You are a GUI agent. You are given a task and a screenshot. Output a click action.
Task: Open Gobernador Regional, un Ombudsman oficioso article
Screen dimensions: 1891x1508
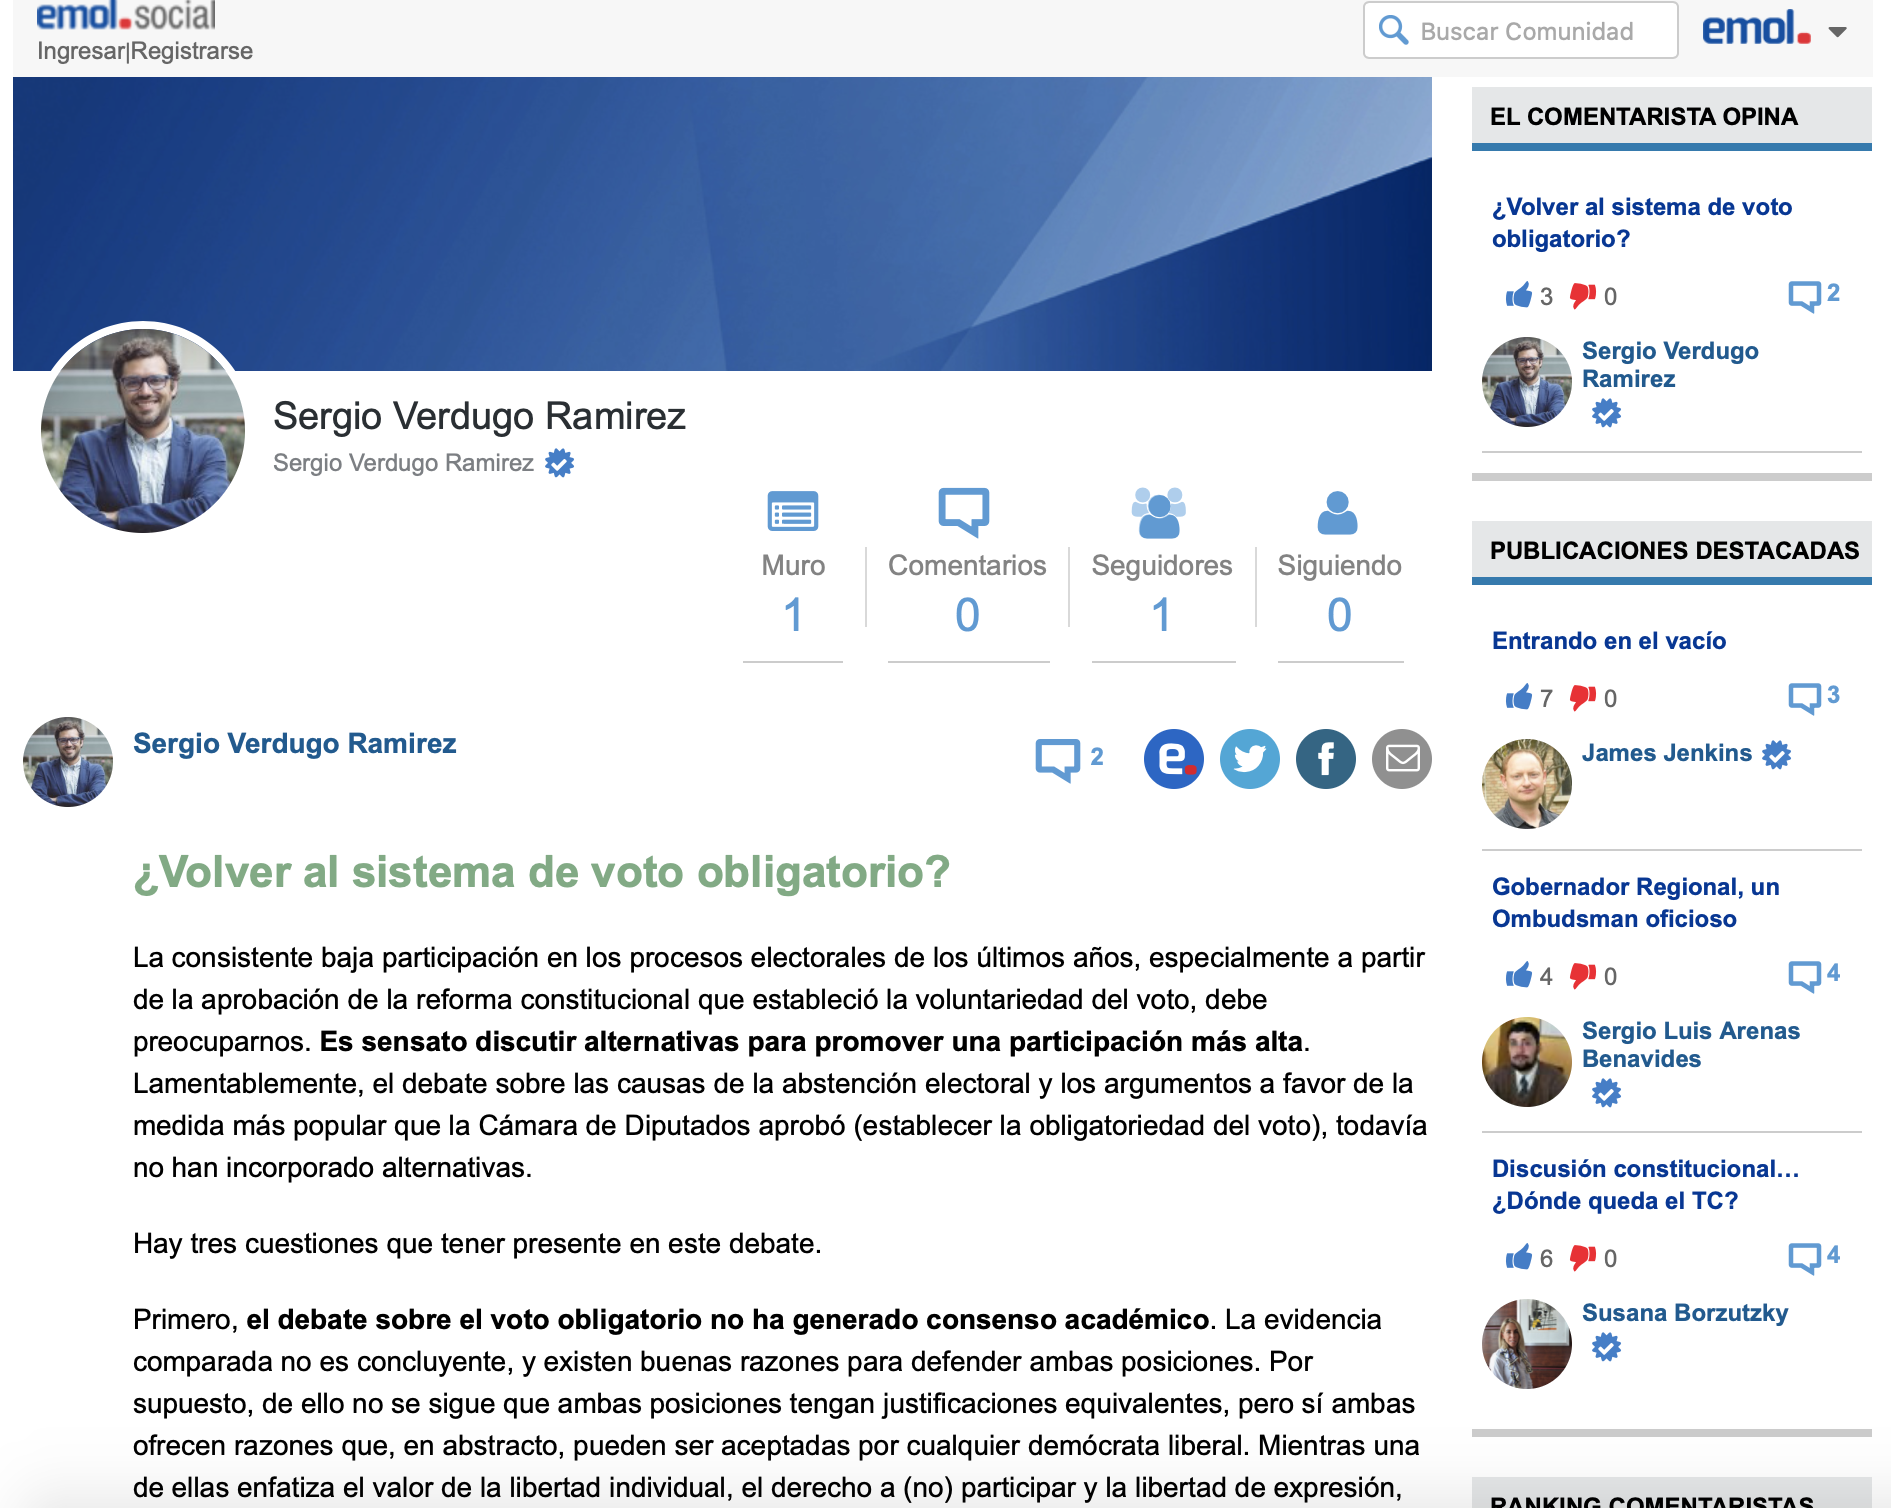click(x=1636, y=903)
